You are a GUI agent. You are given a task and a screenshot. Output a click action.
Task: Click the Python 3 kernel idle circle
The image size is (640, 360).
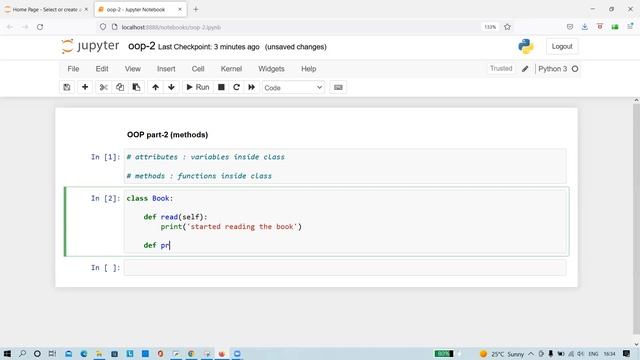pos(575,69)
